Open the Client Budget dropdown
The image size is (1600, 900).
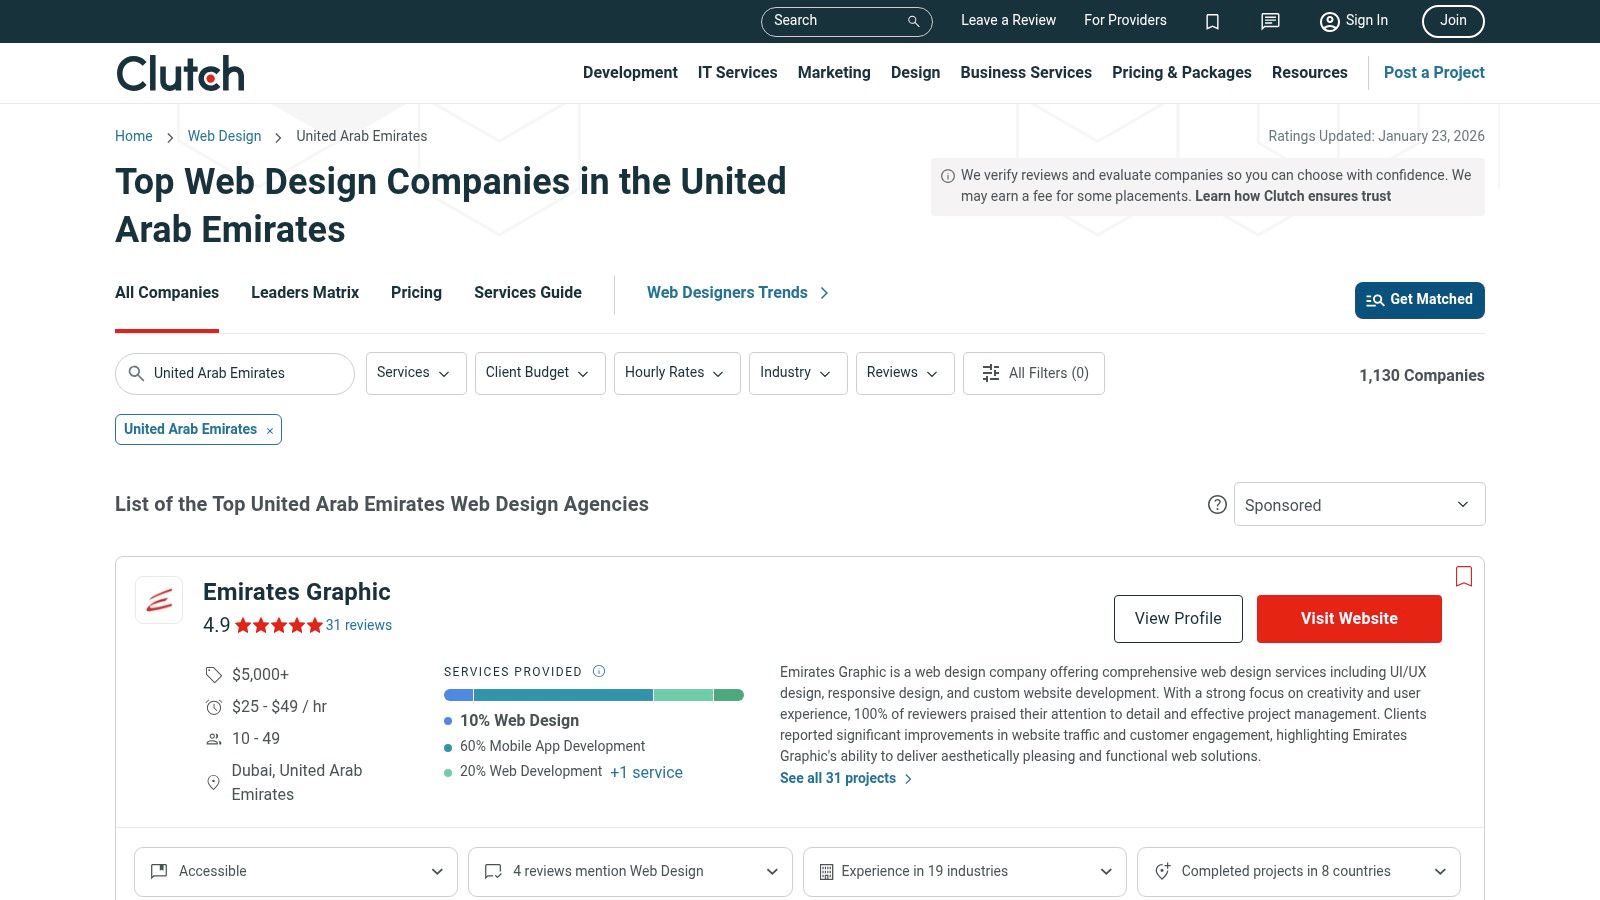[539, 373]
